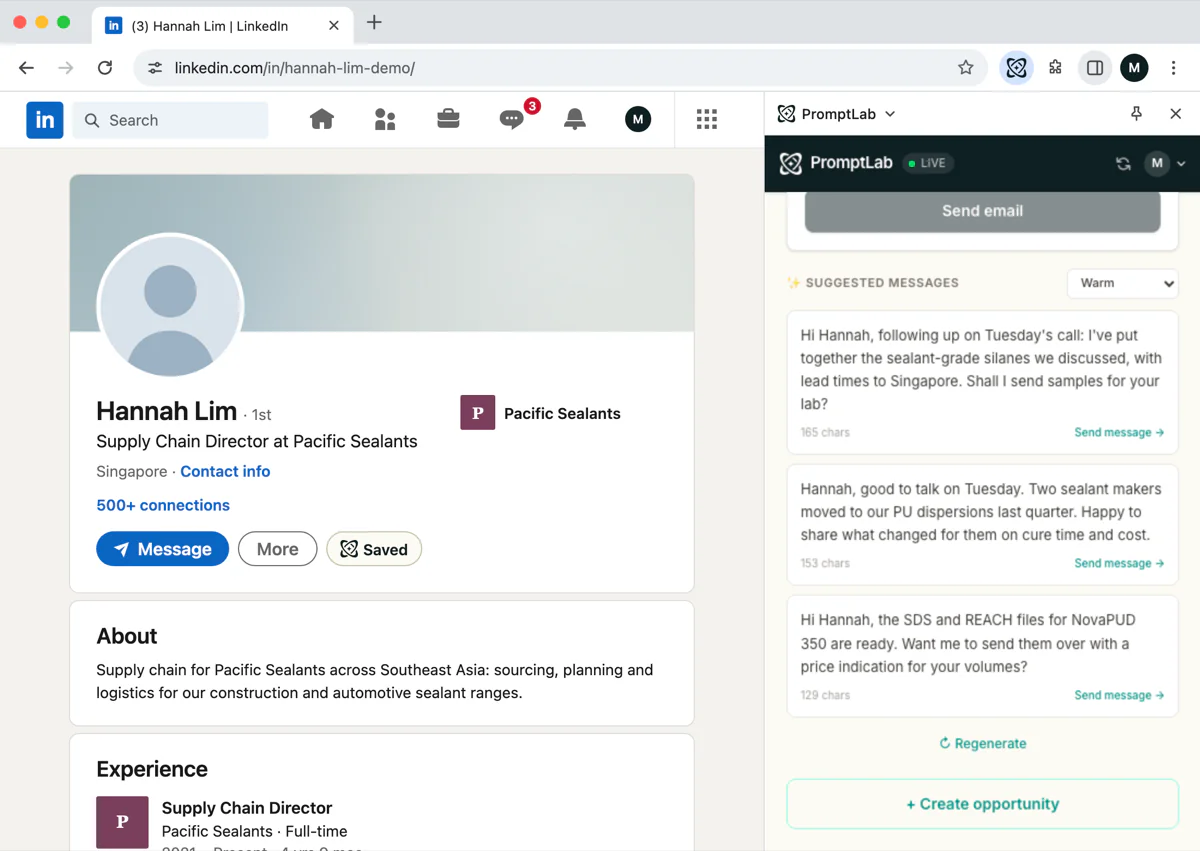Toggle the Saved PromptLab button
The image size is (1200, 851).
[x=374, y=549]
